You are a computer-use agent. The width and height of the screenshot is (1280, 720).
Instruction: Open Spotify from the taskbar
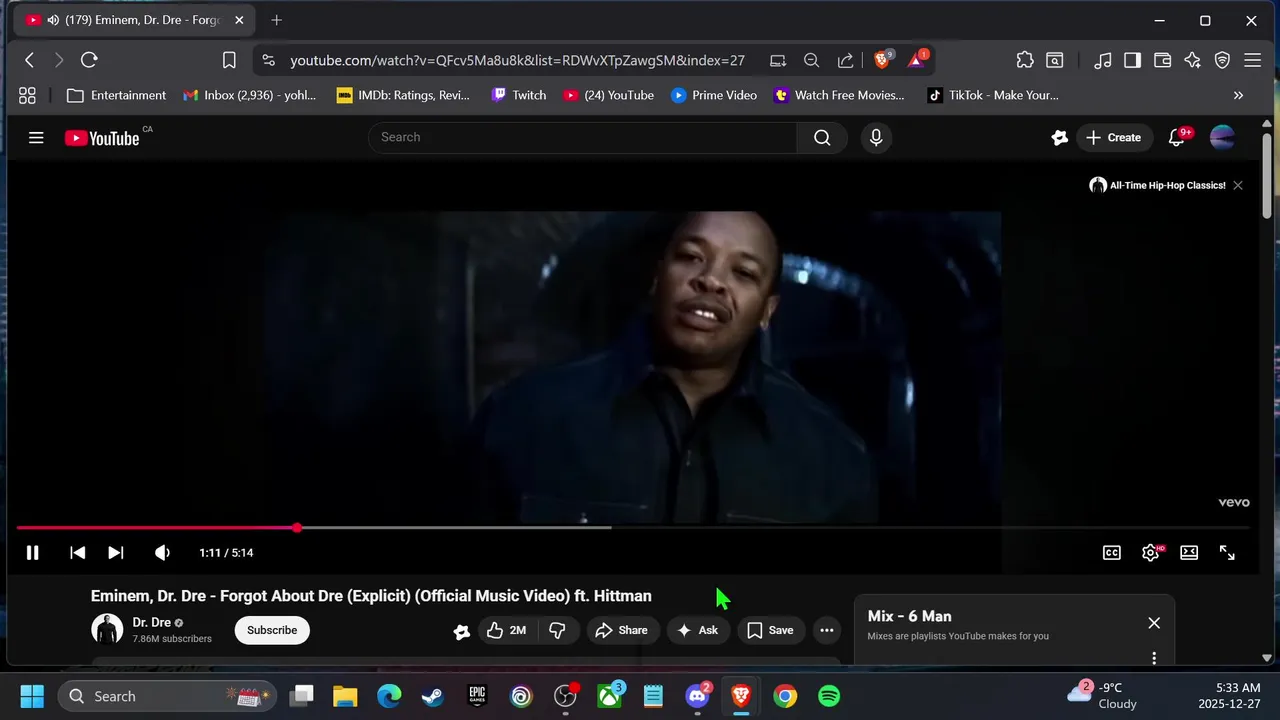pos(829,696)
